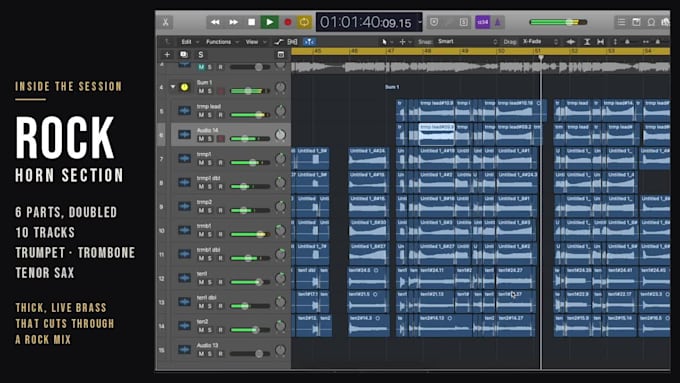Fast-forward the transport

click(233, 22)
